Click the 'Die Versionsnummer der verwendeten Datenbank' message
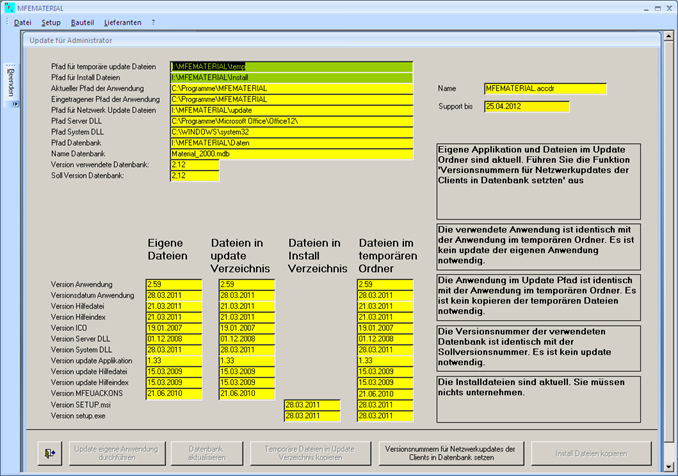Viewport: 678px width, 476px height. coord(538,348)
